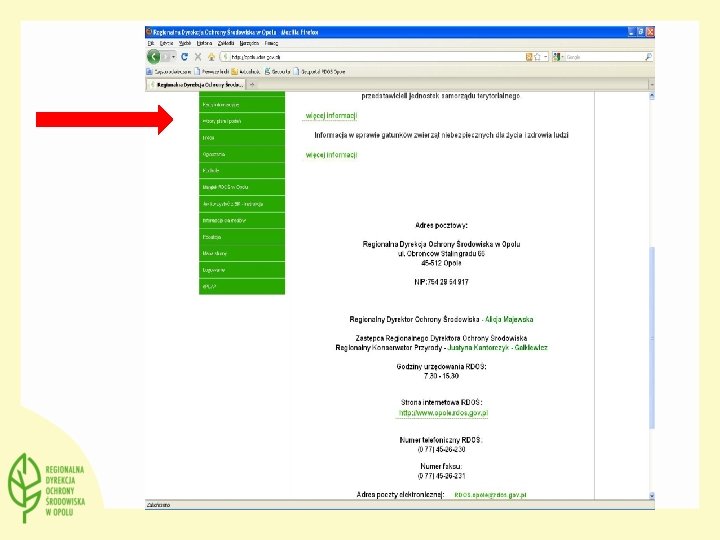Open the Informacja dla mediów sidebar item

(242, 220)
